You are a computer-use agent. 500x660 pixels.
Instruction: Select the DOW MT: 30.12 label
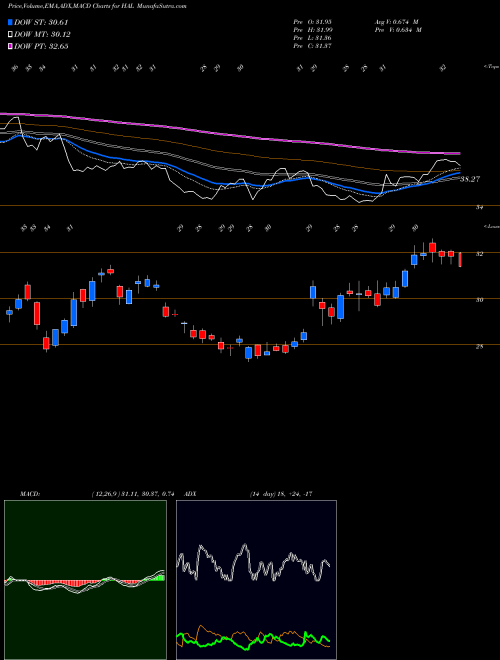pos(42,34)
